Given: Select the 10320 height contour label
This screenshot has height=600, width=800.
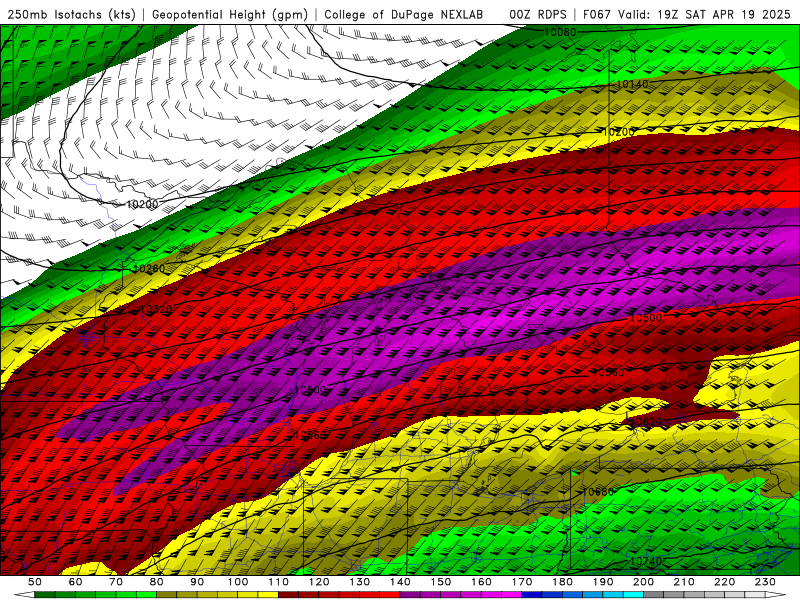Looking at the screenshot, I should pos(156,309).
